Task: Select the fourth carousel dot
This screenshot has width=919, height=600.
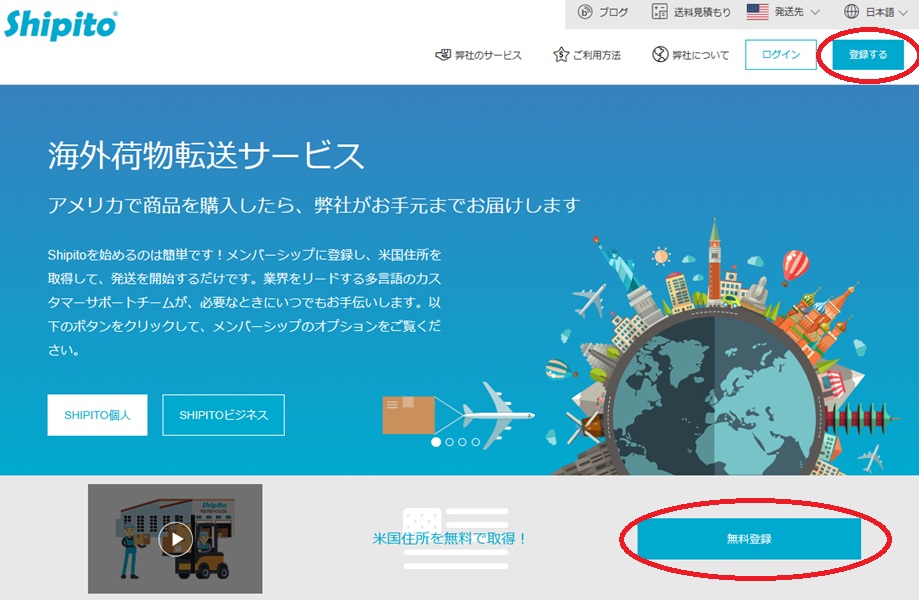Action: [x=475, y=441]
